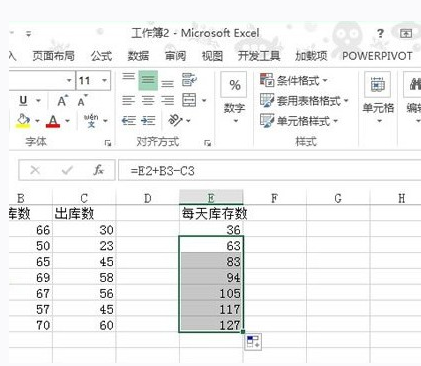Increase indent icon
Screen dimensions: 421x366
coord(148,120)
